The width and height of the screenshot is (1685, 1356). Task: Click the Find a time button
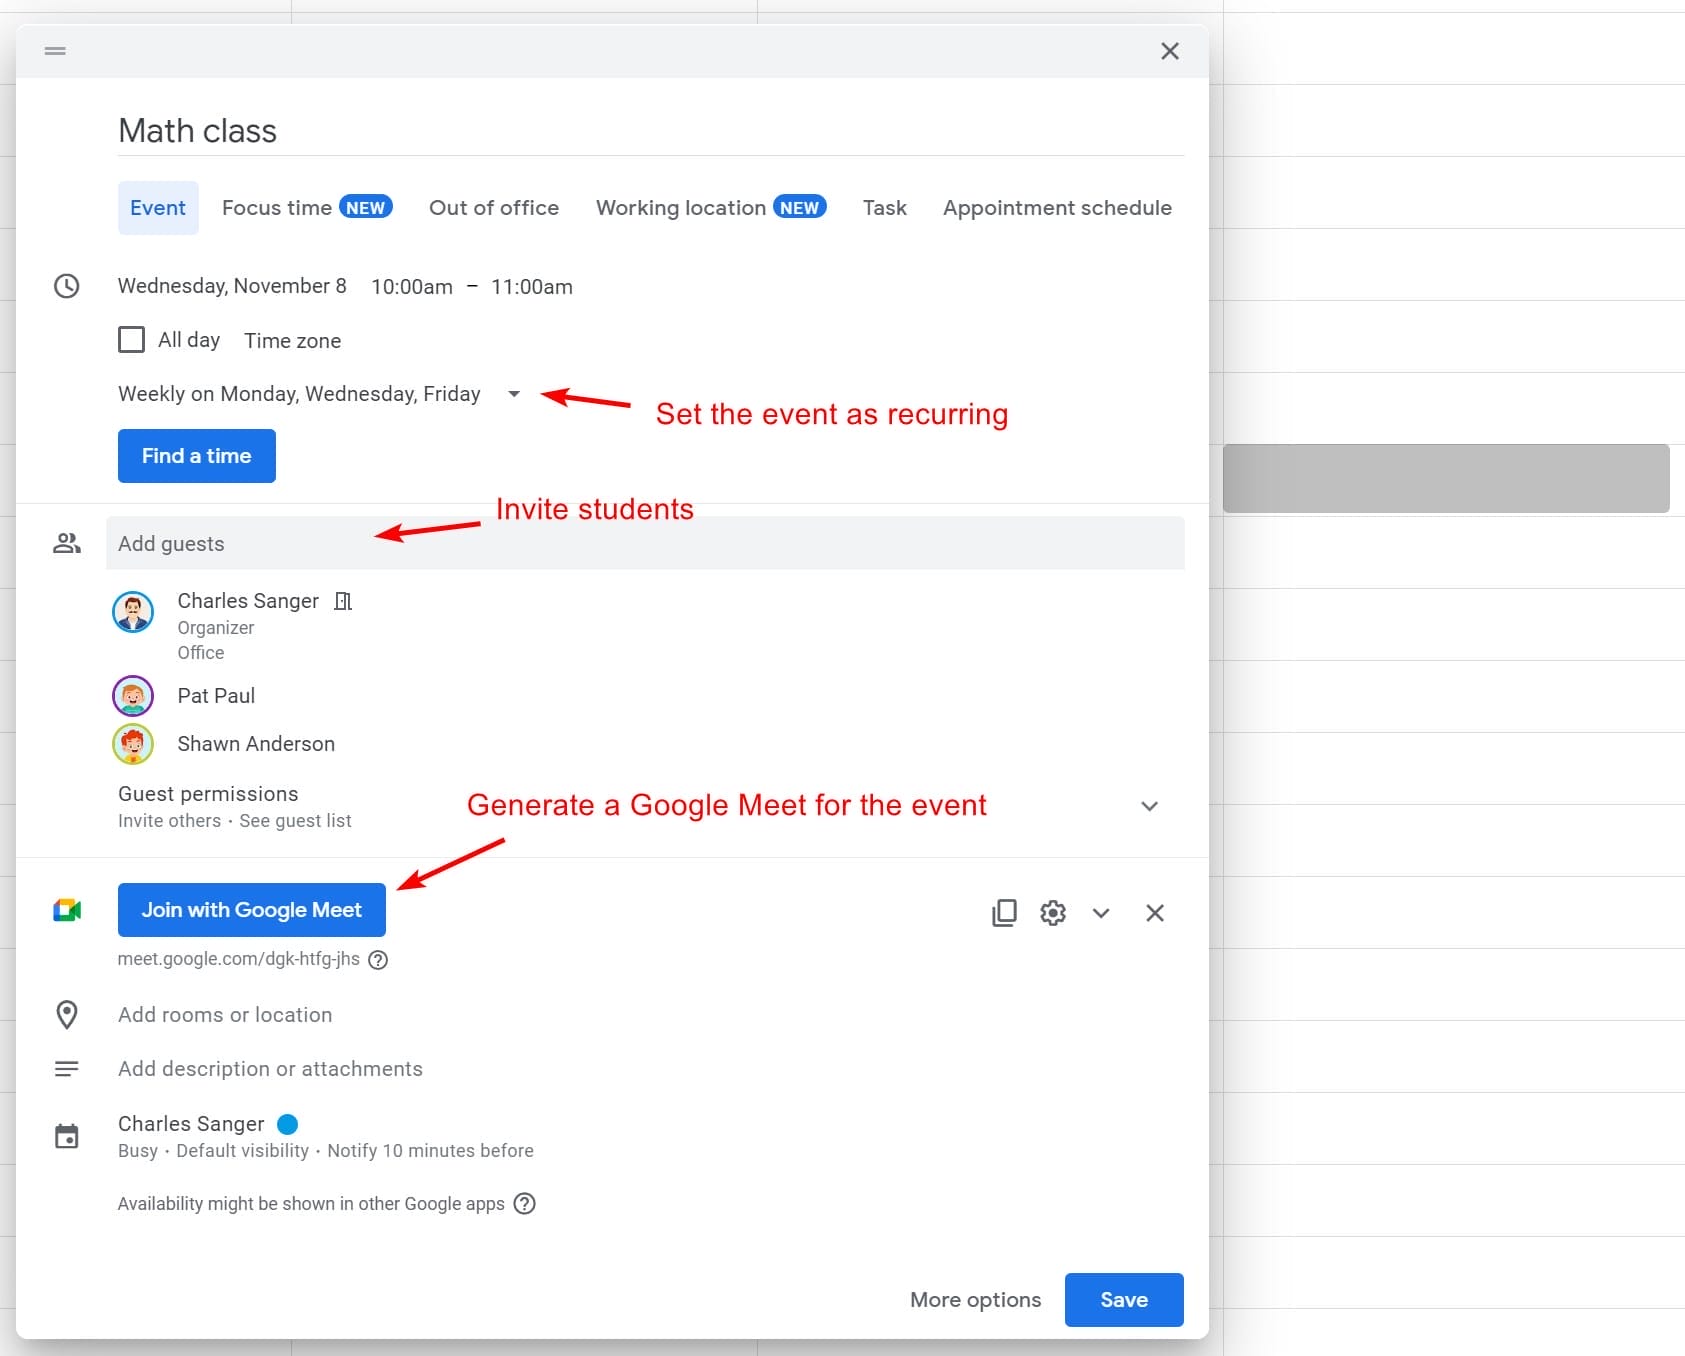196,456
